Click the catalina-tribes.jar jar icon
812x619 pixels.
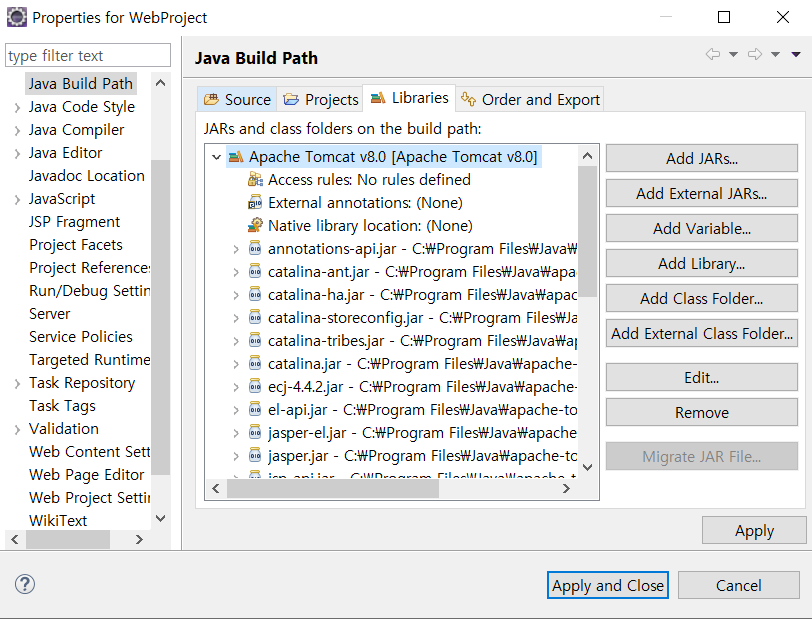pyautogui.click(x=255, y=340)
